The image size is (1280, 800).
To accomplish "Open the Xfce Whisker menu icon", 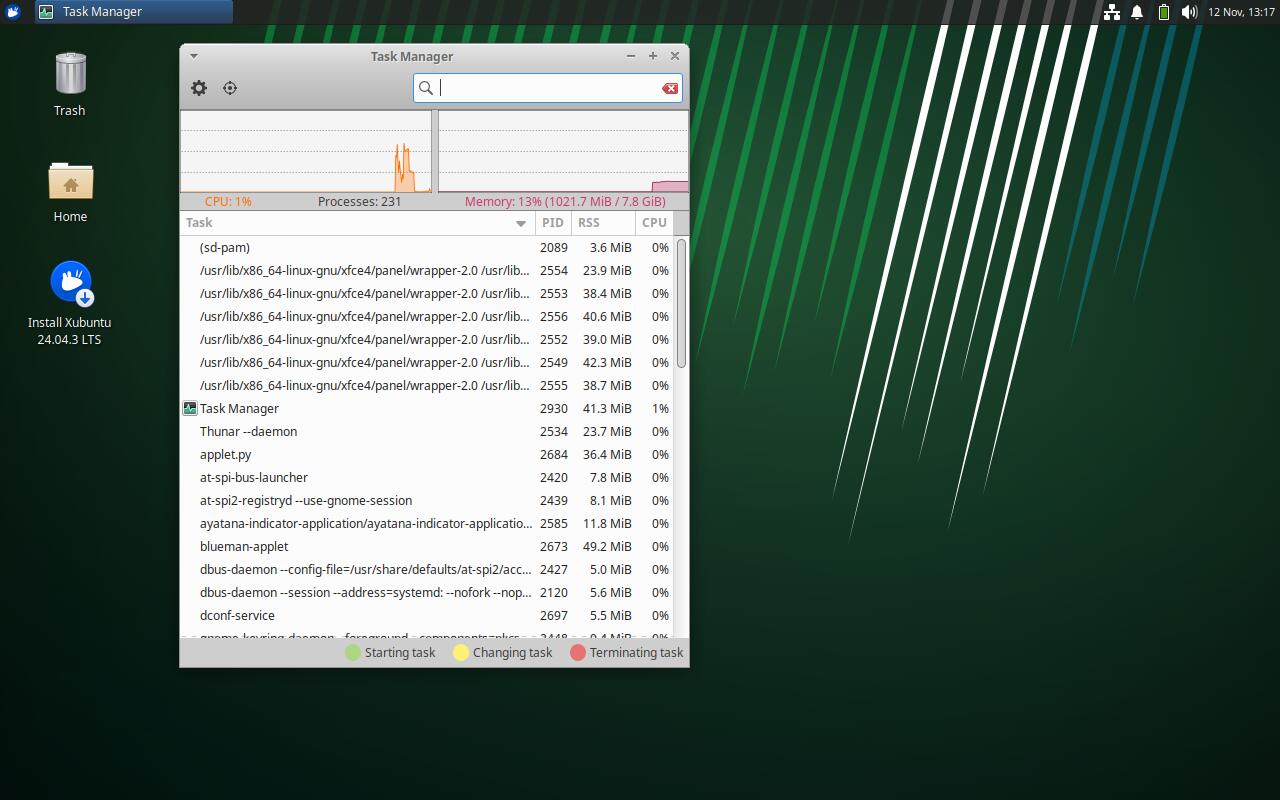I will tap(13, 12).
